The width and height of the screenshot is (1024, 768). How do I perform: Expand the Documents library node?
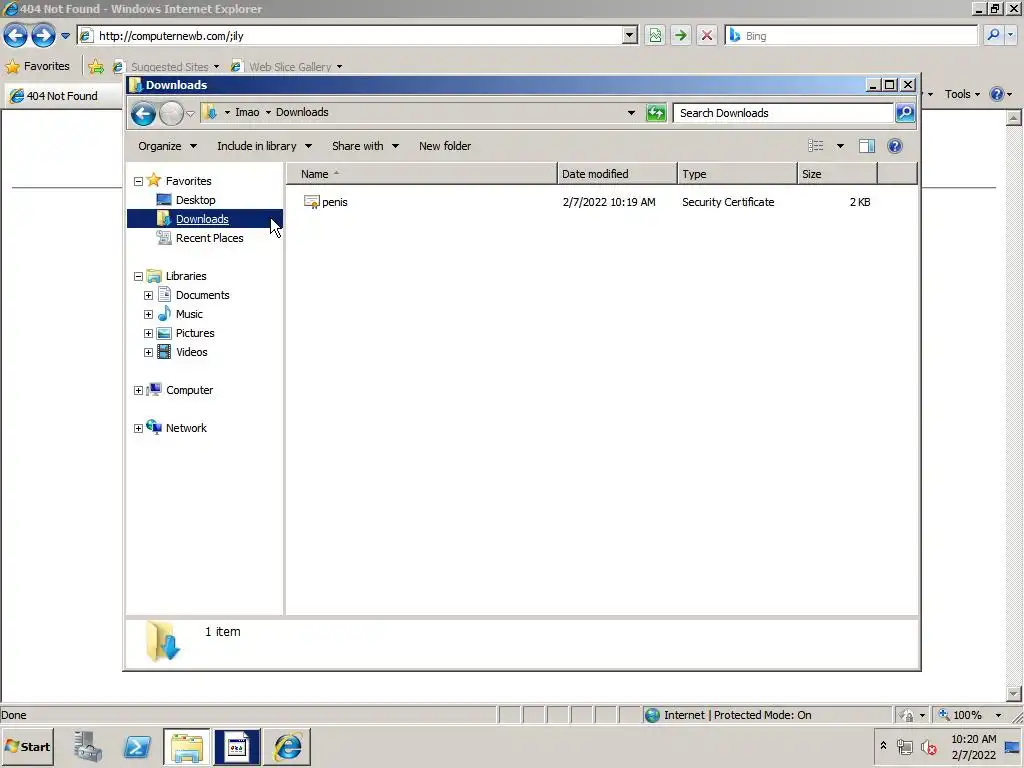coord(148,296)
